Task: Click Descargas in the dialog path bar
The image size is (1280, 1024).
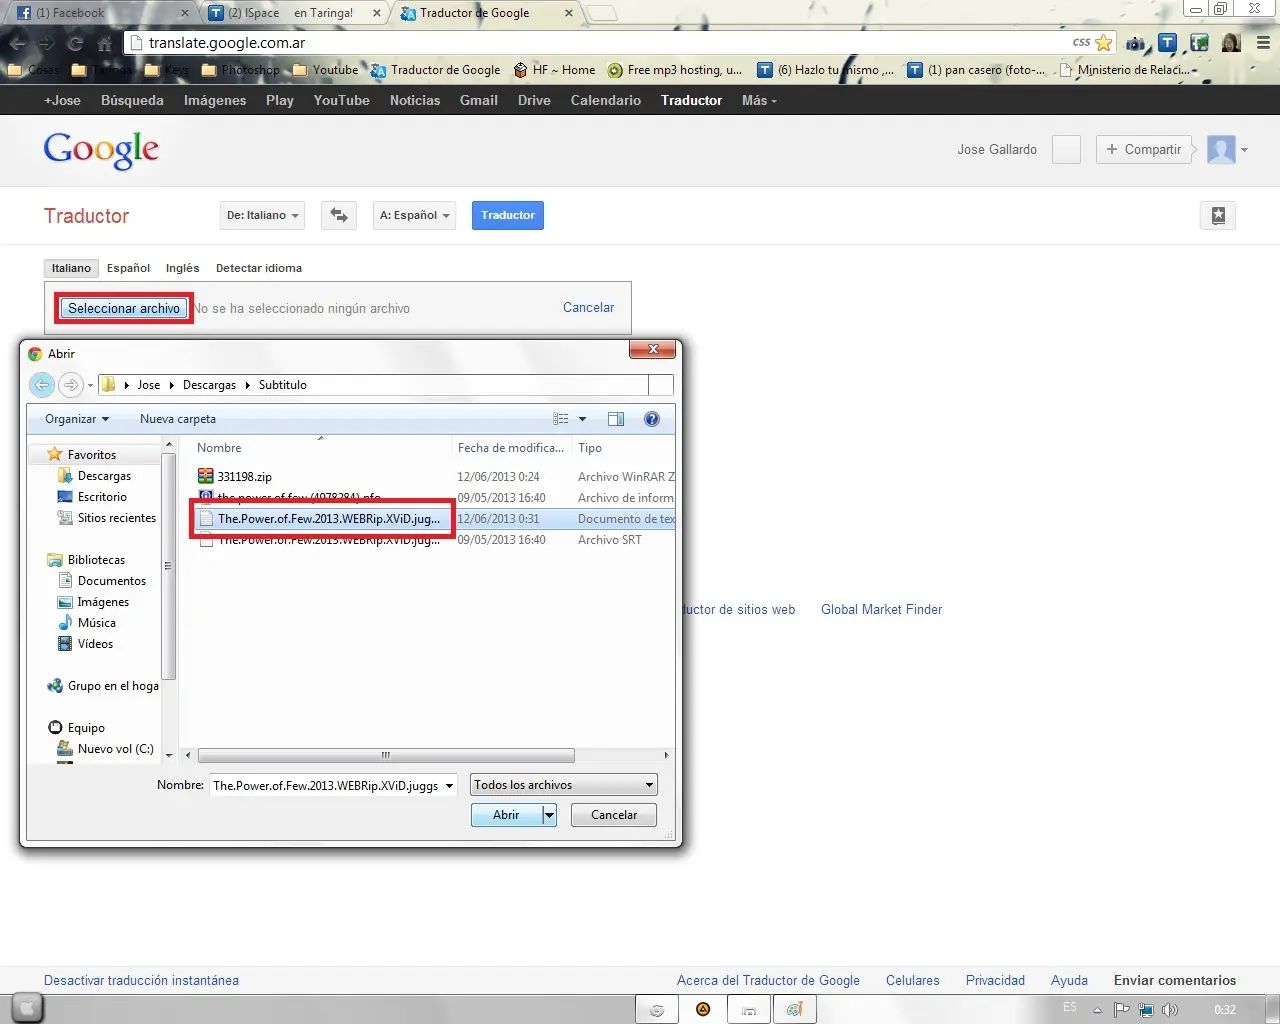Action: coord(209,385)
